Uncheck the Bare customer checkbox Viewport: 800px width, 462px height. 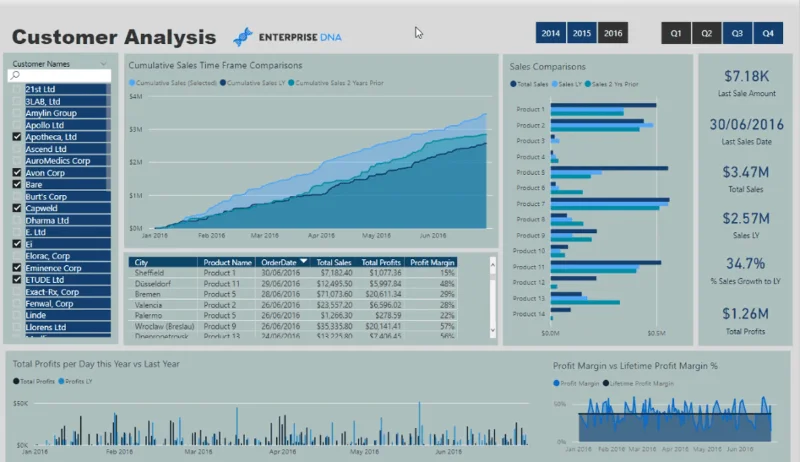17,184
